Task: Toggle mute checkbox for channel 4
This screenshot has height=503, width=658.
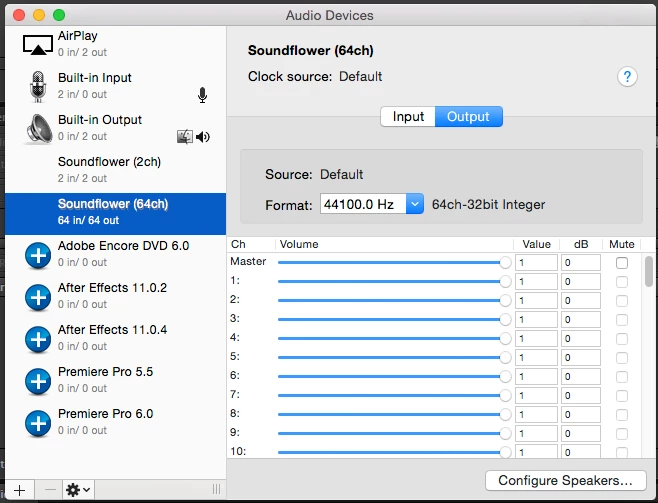Action: coord(622,339)
